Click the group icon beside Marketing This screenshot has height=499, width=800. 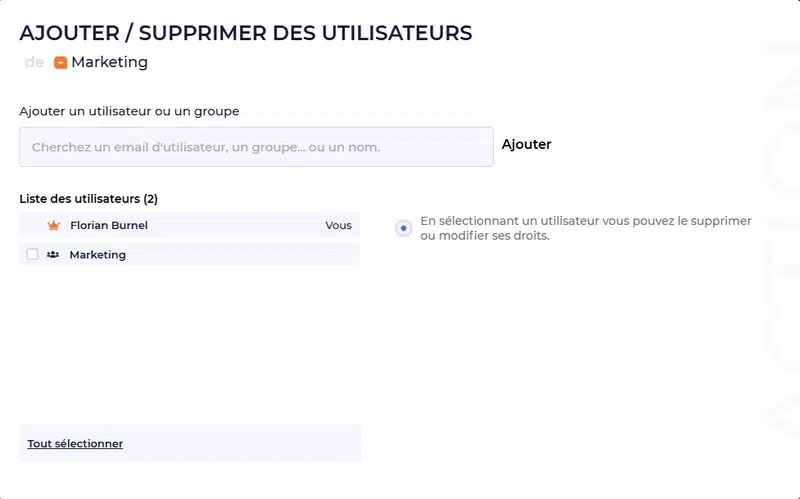(53, 255)
